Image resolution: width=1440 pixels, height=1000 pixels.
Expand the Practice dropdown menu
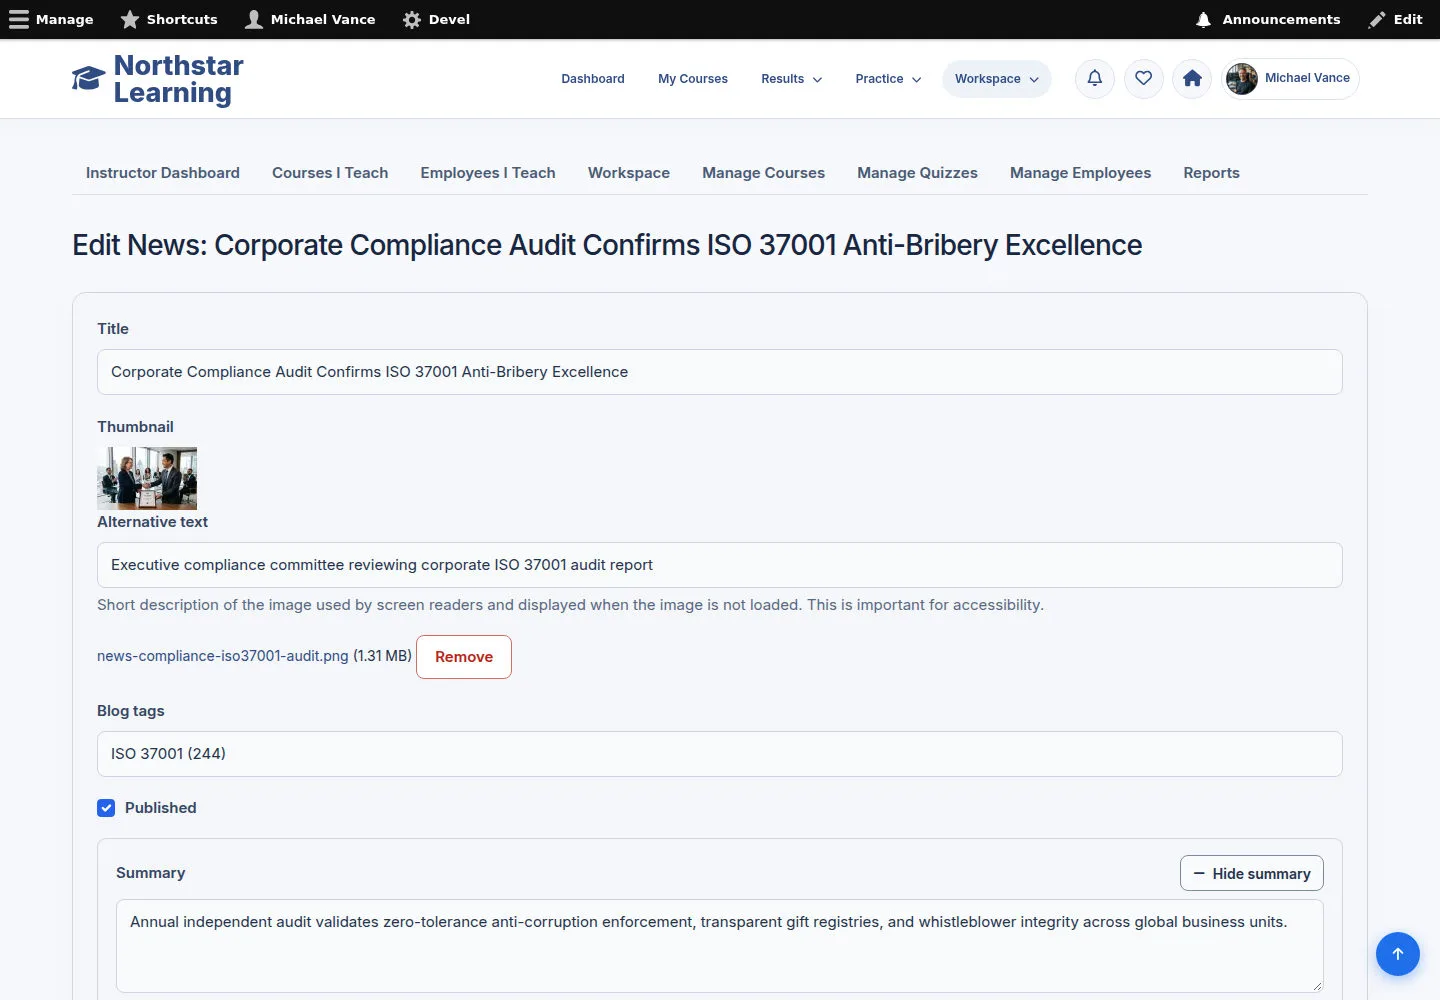pos(889,79)
